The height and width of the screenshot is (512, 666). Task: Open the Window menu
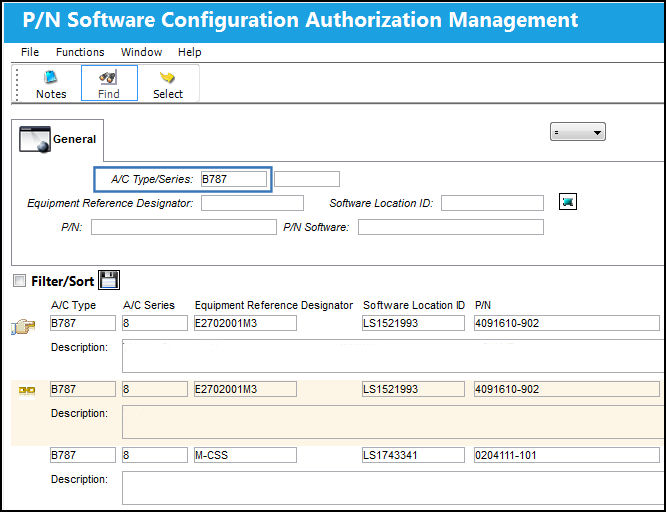click(x=141, y=52)
